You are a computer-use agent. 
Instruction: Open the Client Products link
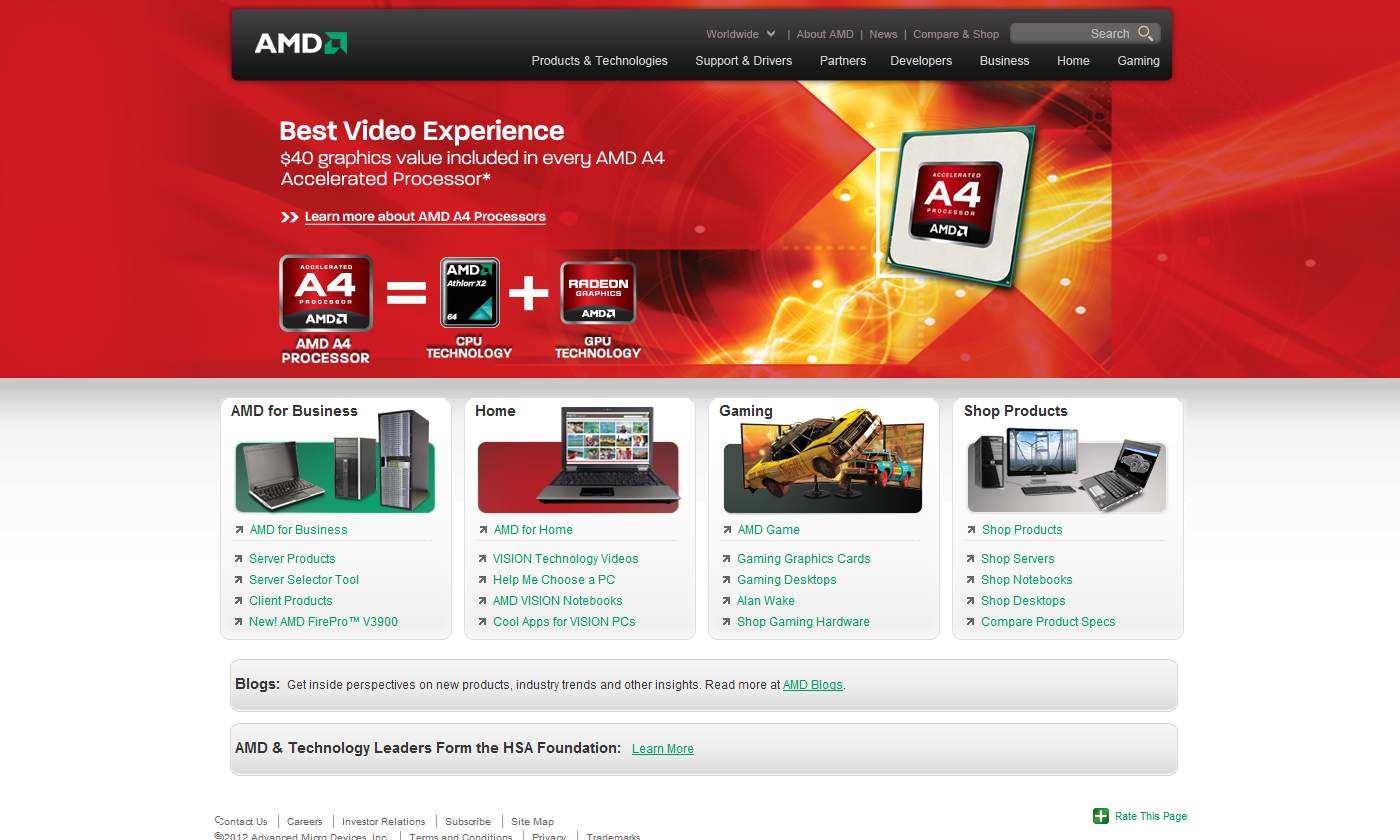[x=290, y=601]
